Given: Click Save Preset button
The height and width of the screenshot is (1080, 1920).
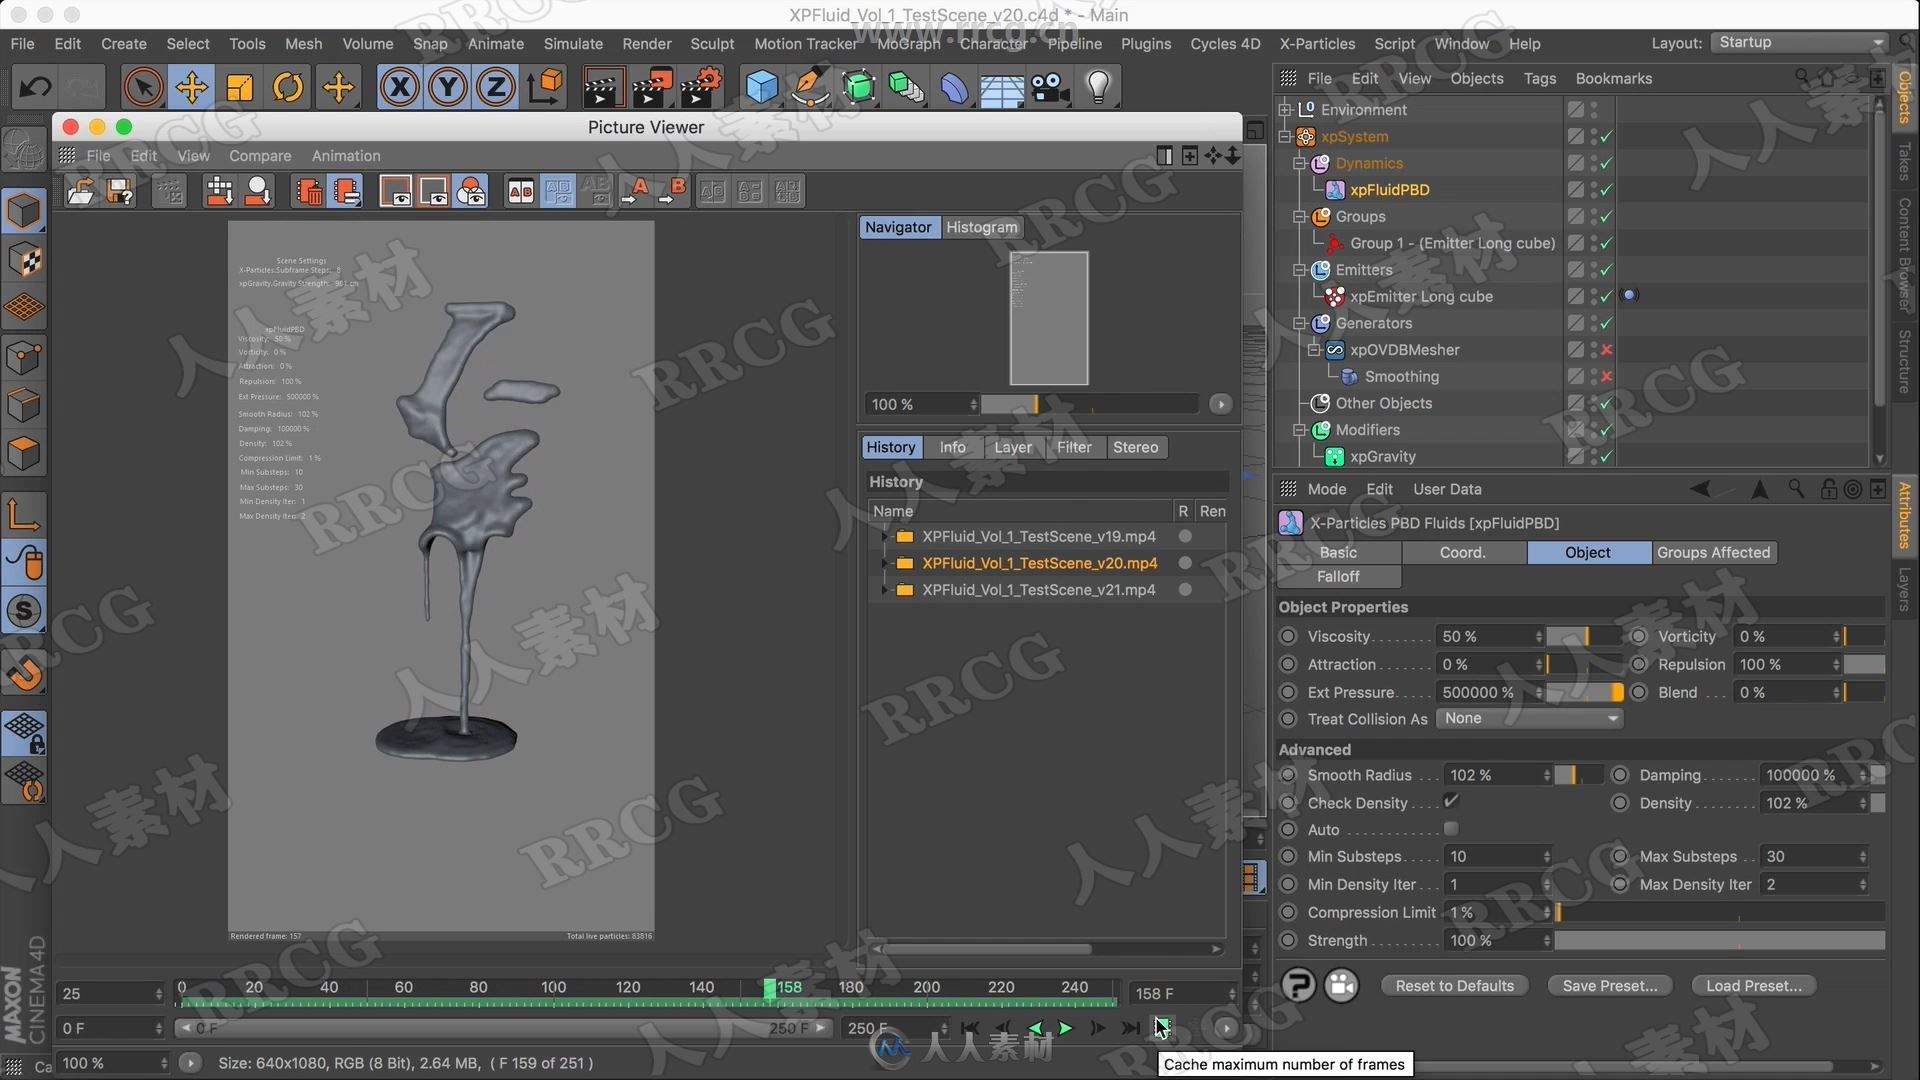Looking at the screenshot, I should pyautogui.click(x=1609, y=986).
